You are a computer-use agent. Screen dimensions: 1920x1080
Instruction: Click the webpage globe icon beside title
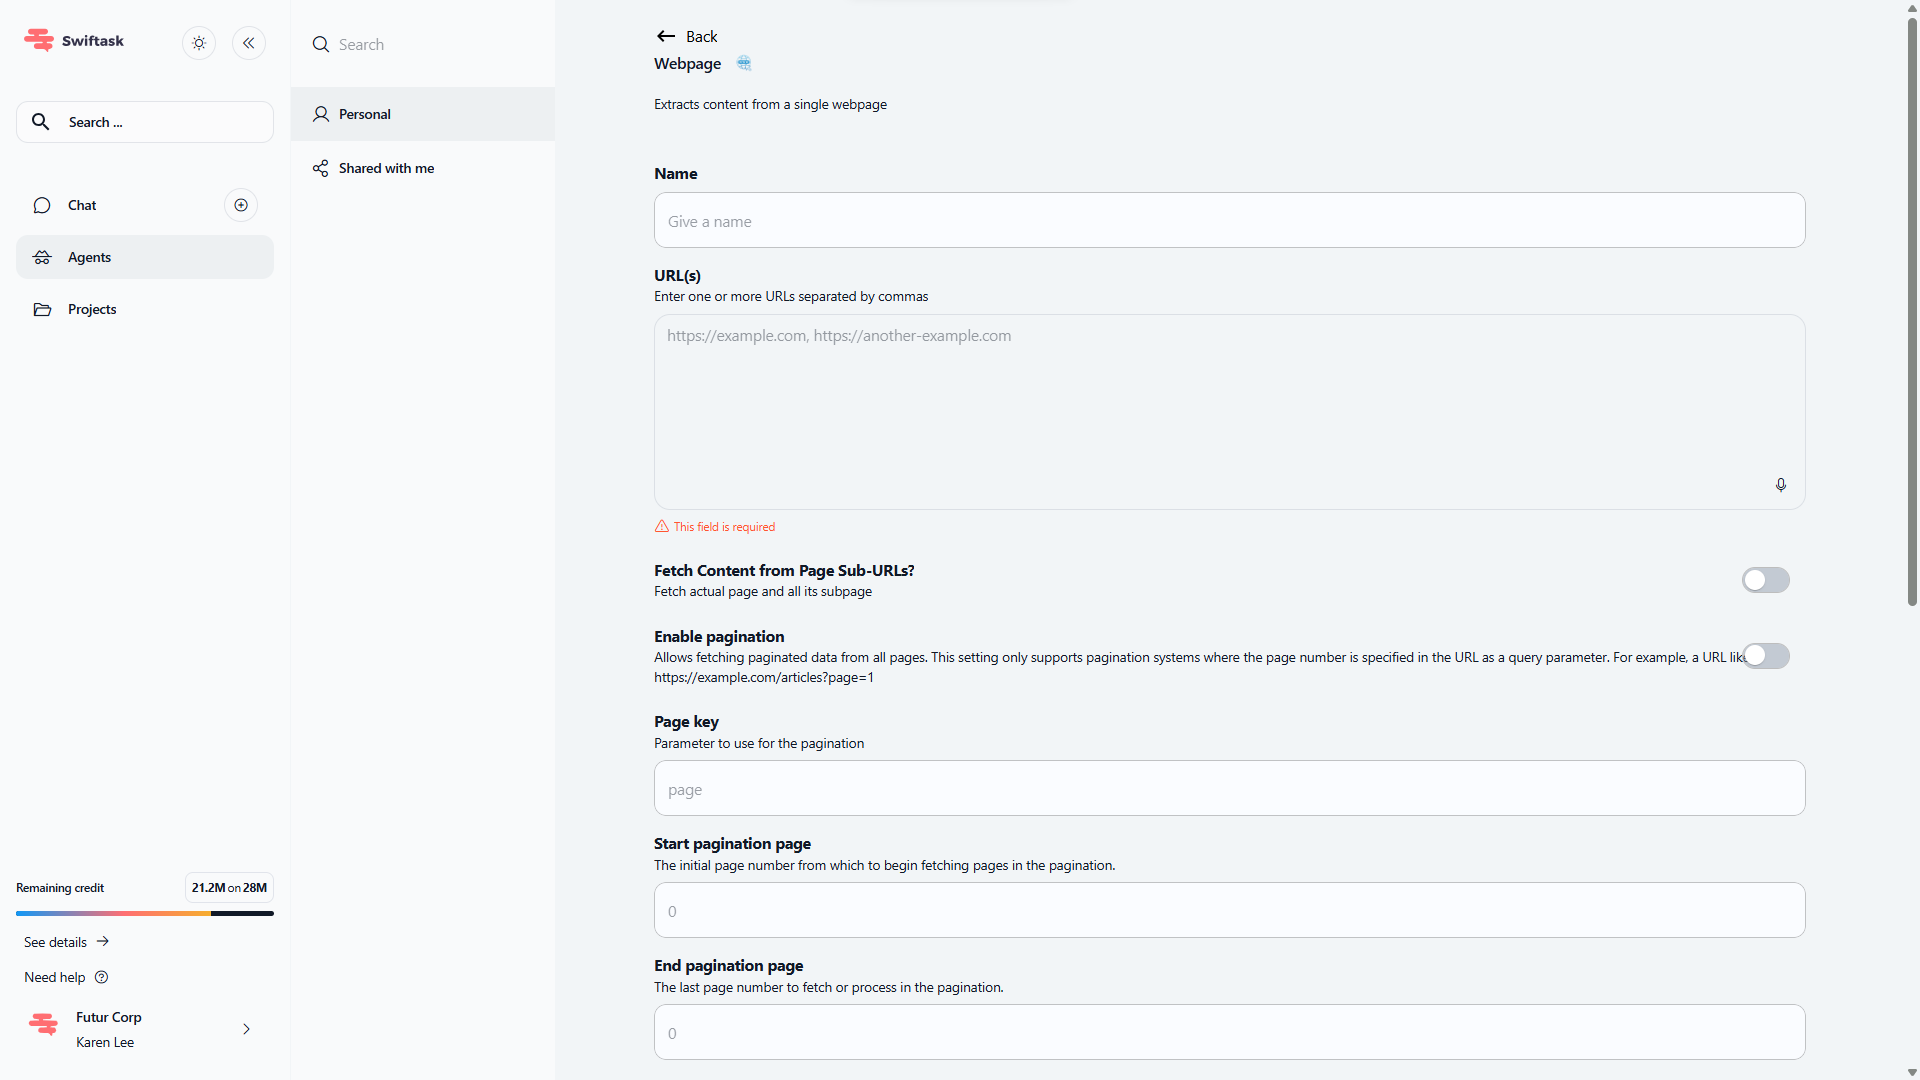(x=744, y=63)
